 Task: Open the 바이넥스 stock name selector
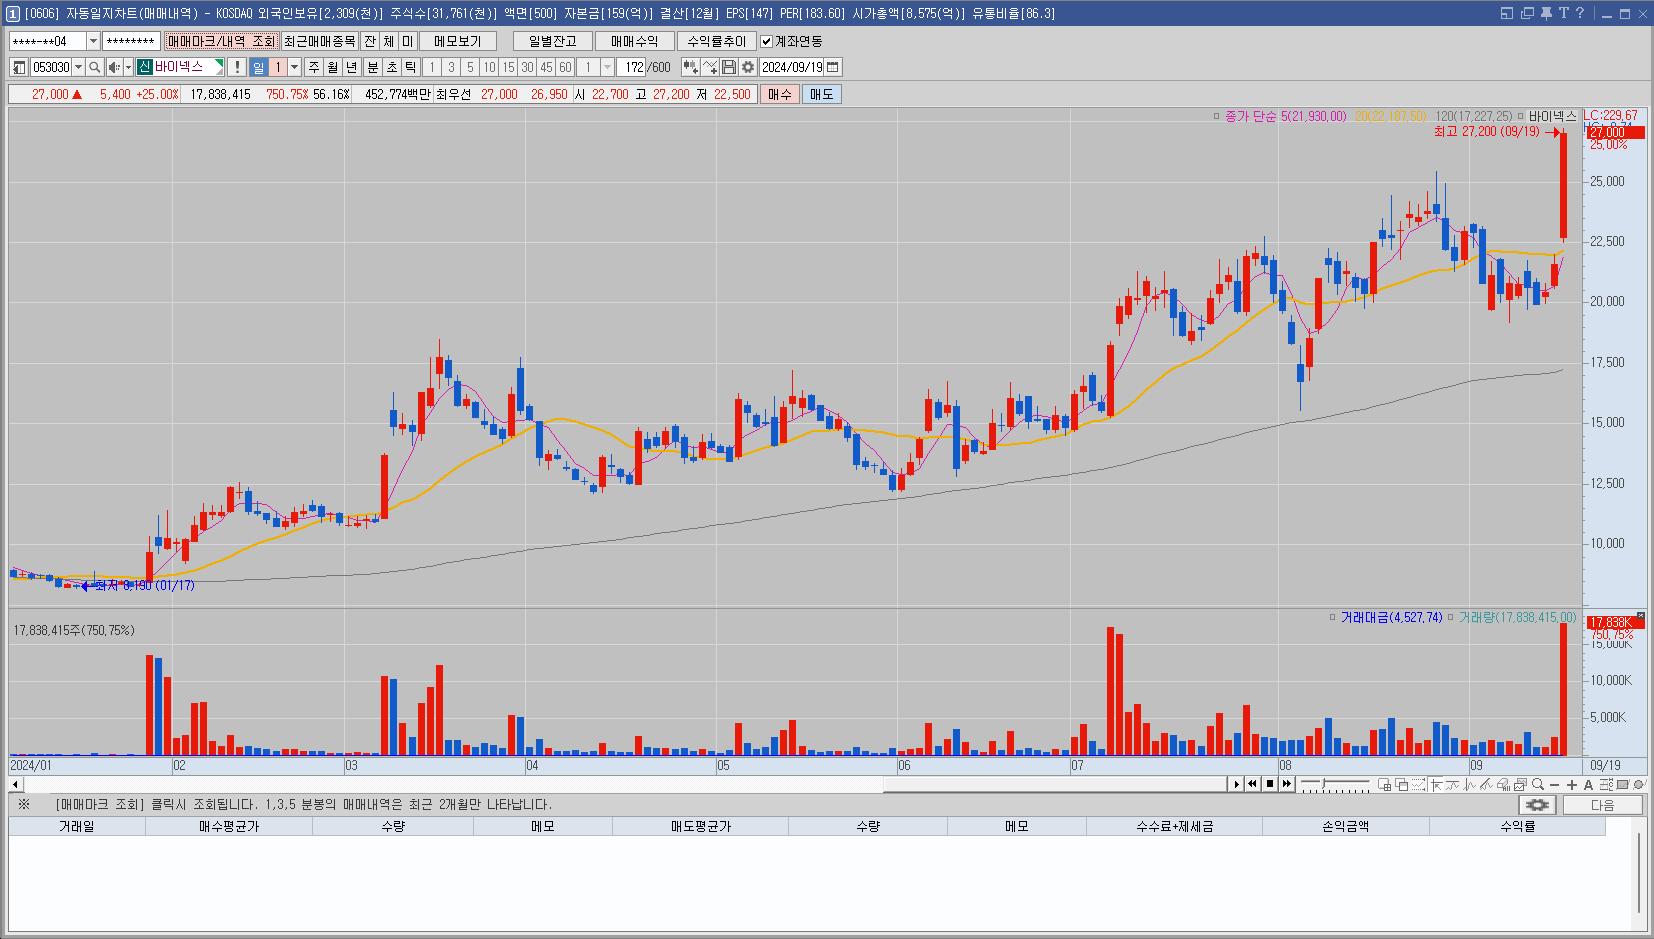tap(180, 67)
